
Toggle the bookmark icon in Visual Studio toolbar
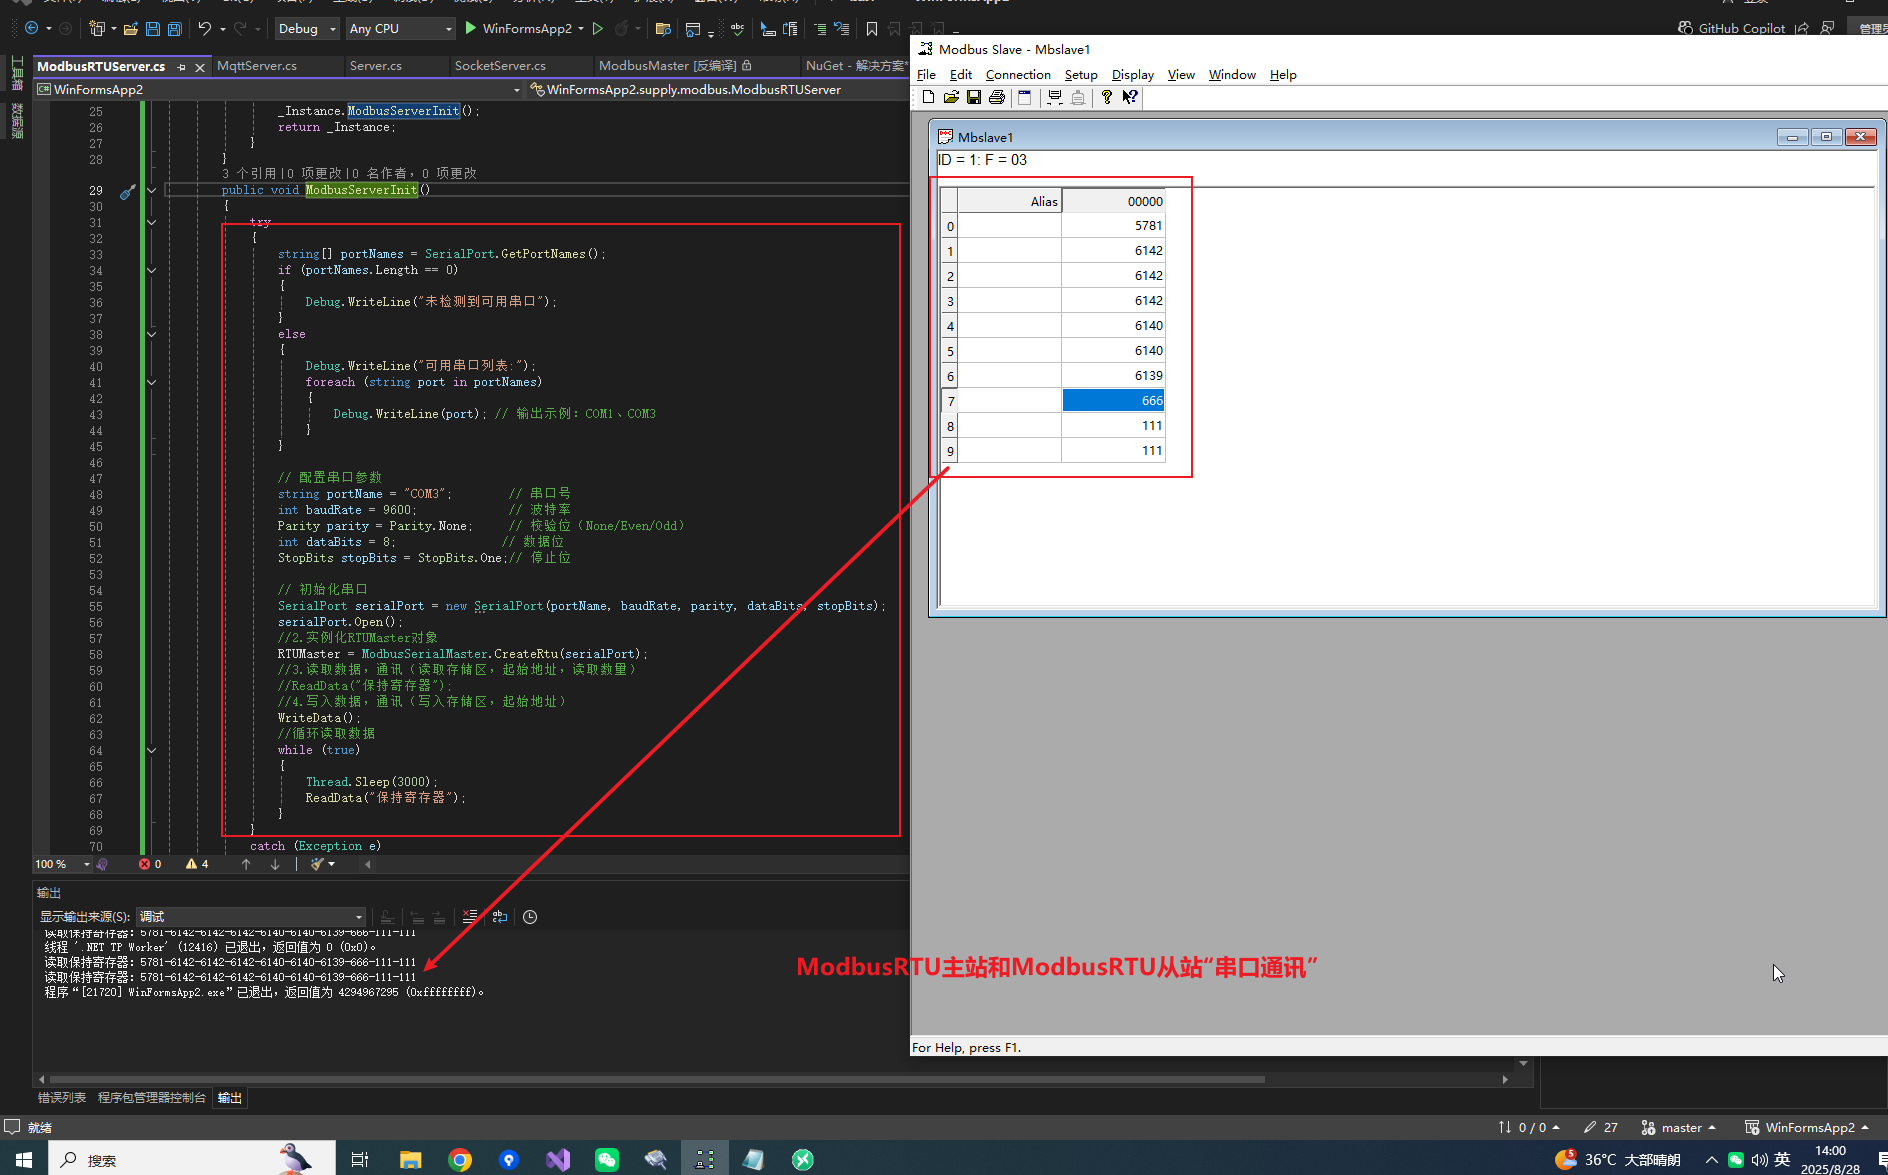click(871, 29)
